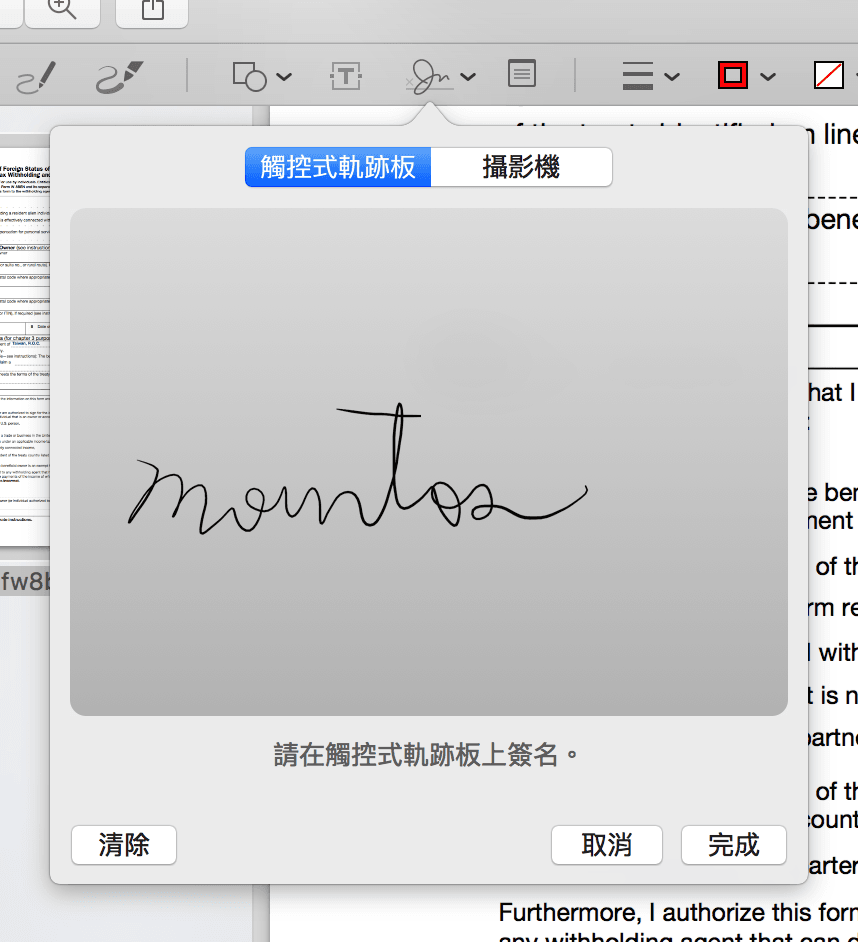Click the signature drawing area
Viewport: 858px width, 942px height.
[x=428, y=461]
